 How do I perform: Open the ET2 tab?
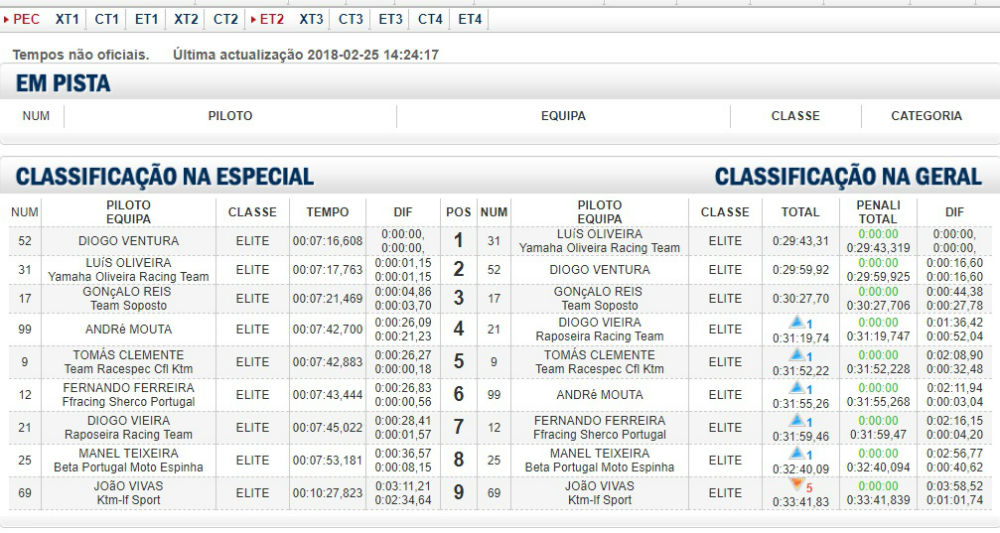tap(272, 19)
